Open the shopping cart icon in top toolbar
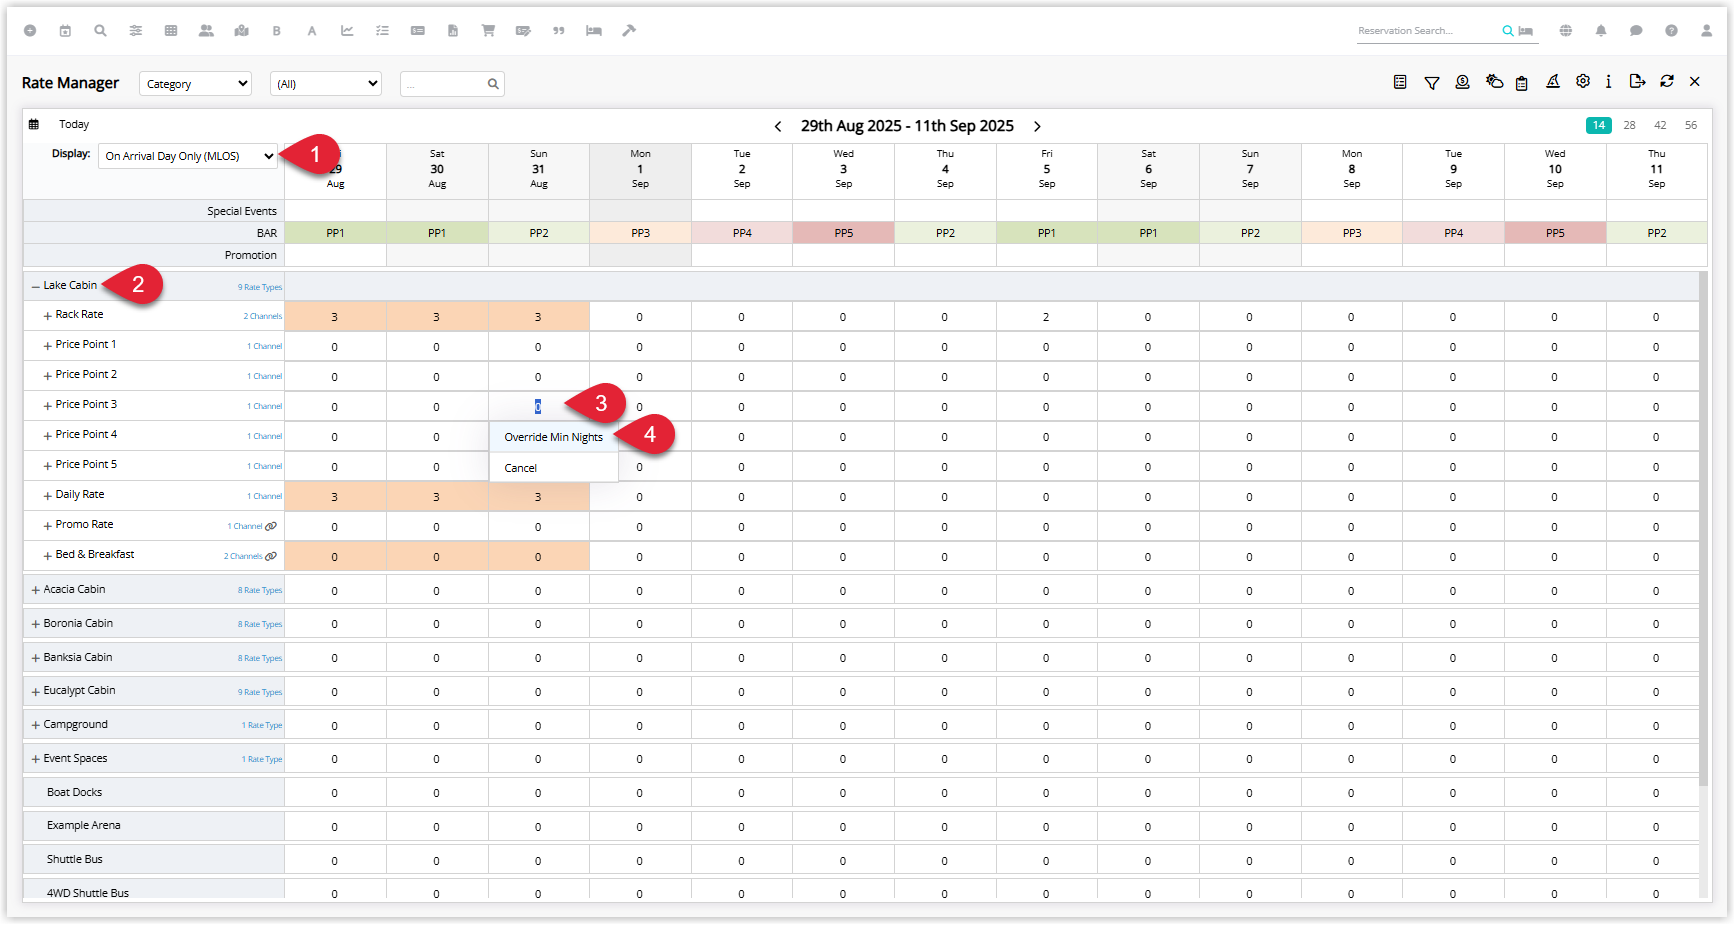The width and height of the screenshot is (1735, 925). click(x=488, y=31)
